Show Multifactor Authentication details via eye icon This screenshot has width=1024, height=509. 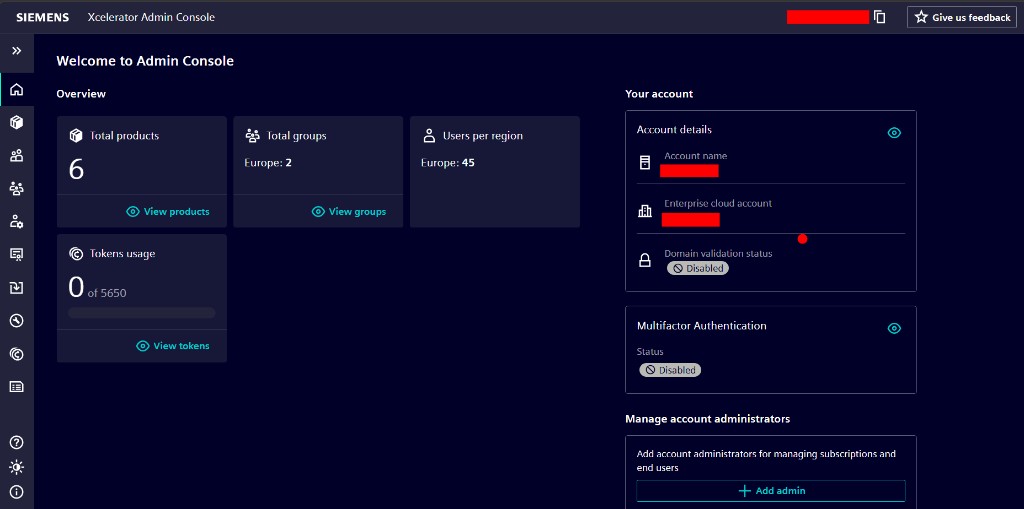(x=894, y=328)
